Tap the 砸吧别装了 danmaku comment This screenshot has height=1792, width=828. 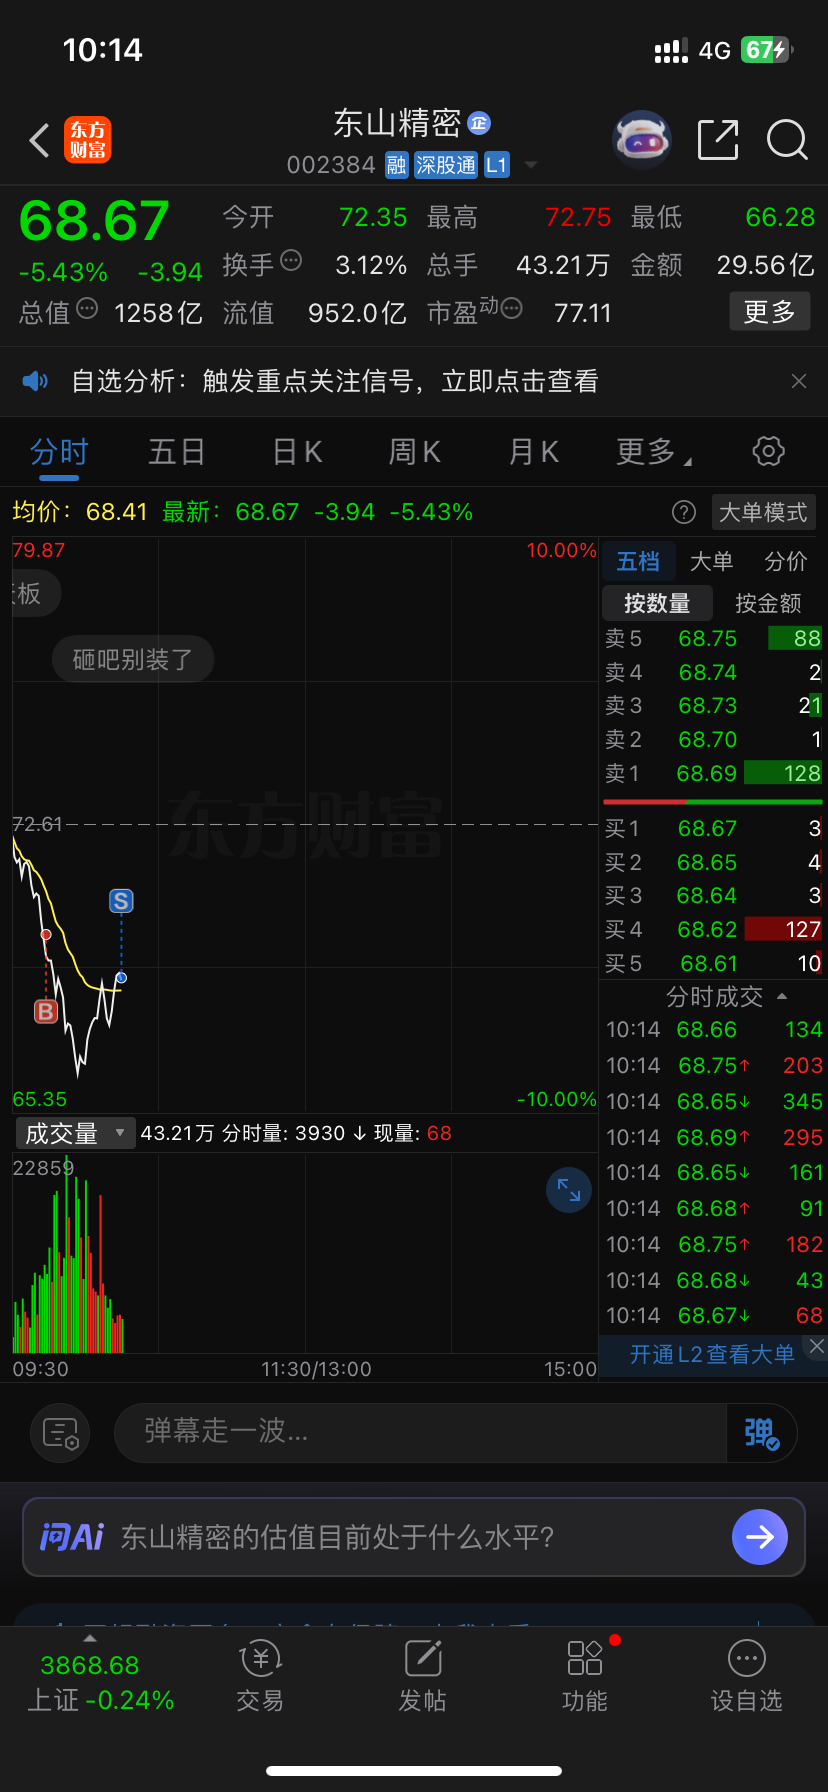(x=133, y=659)
